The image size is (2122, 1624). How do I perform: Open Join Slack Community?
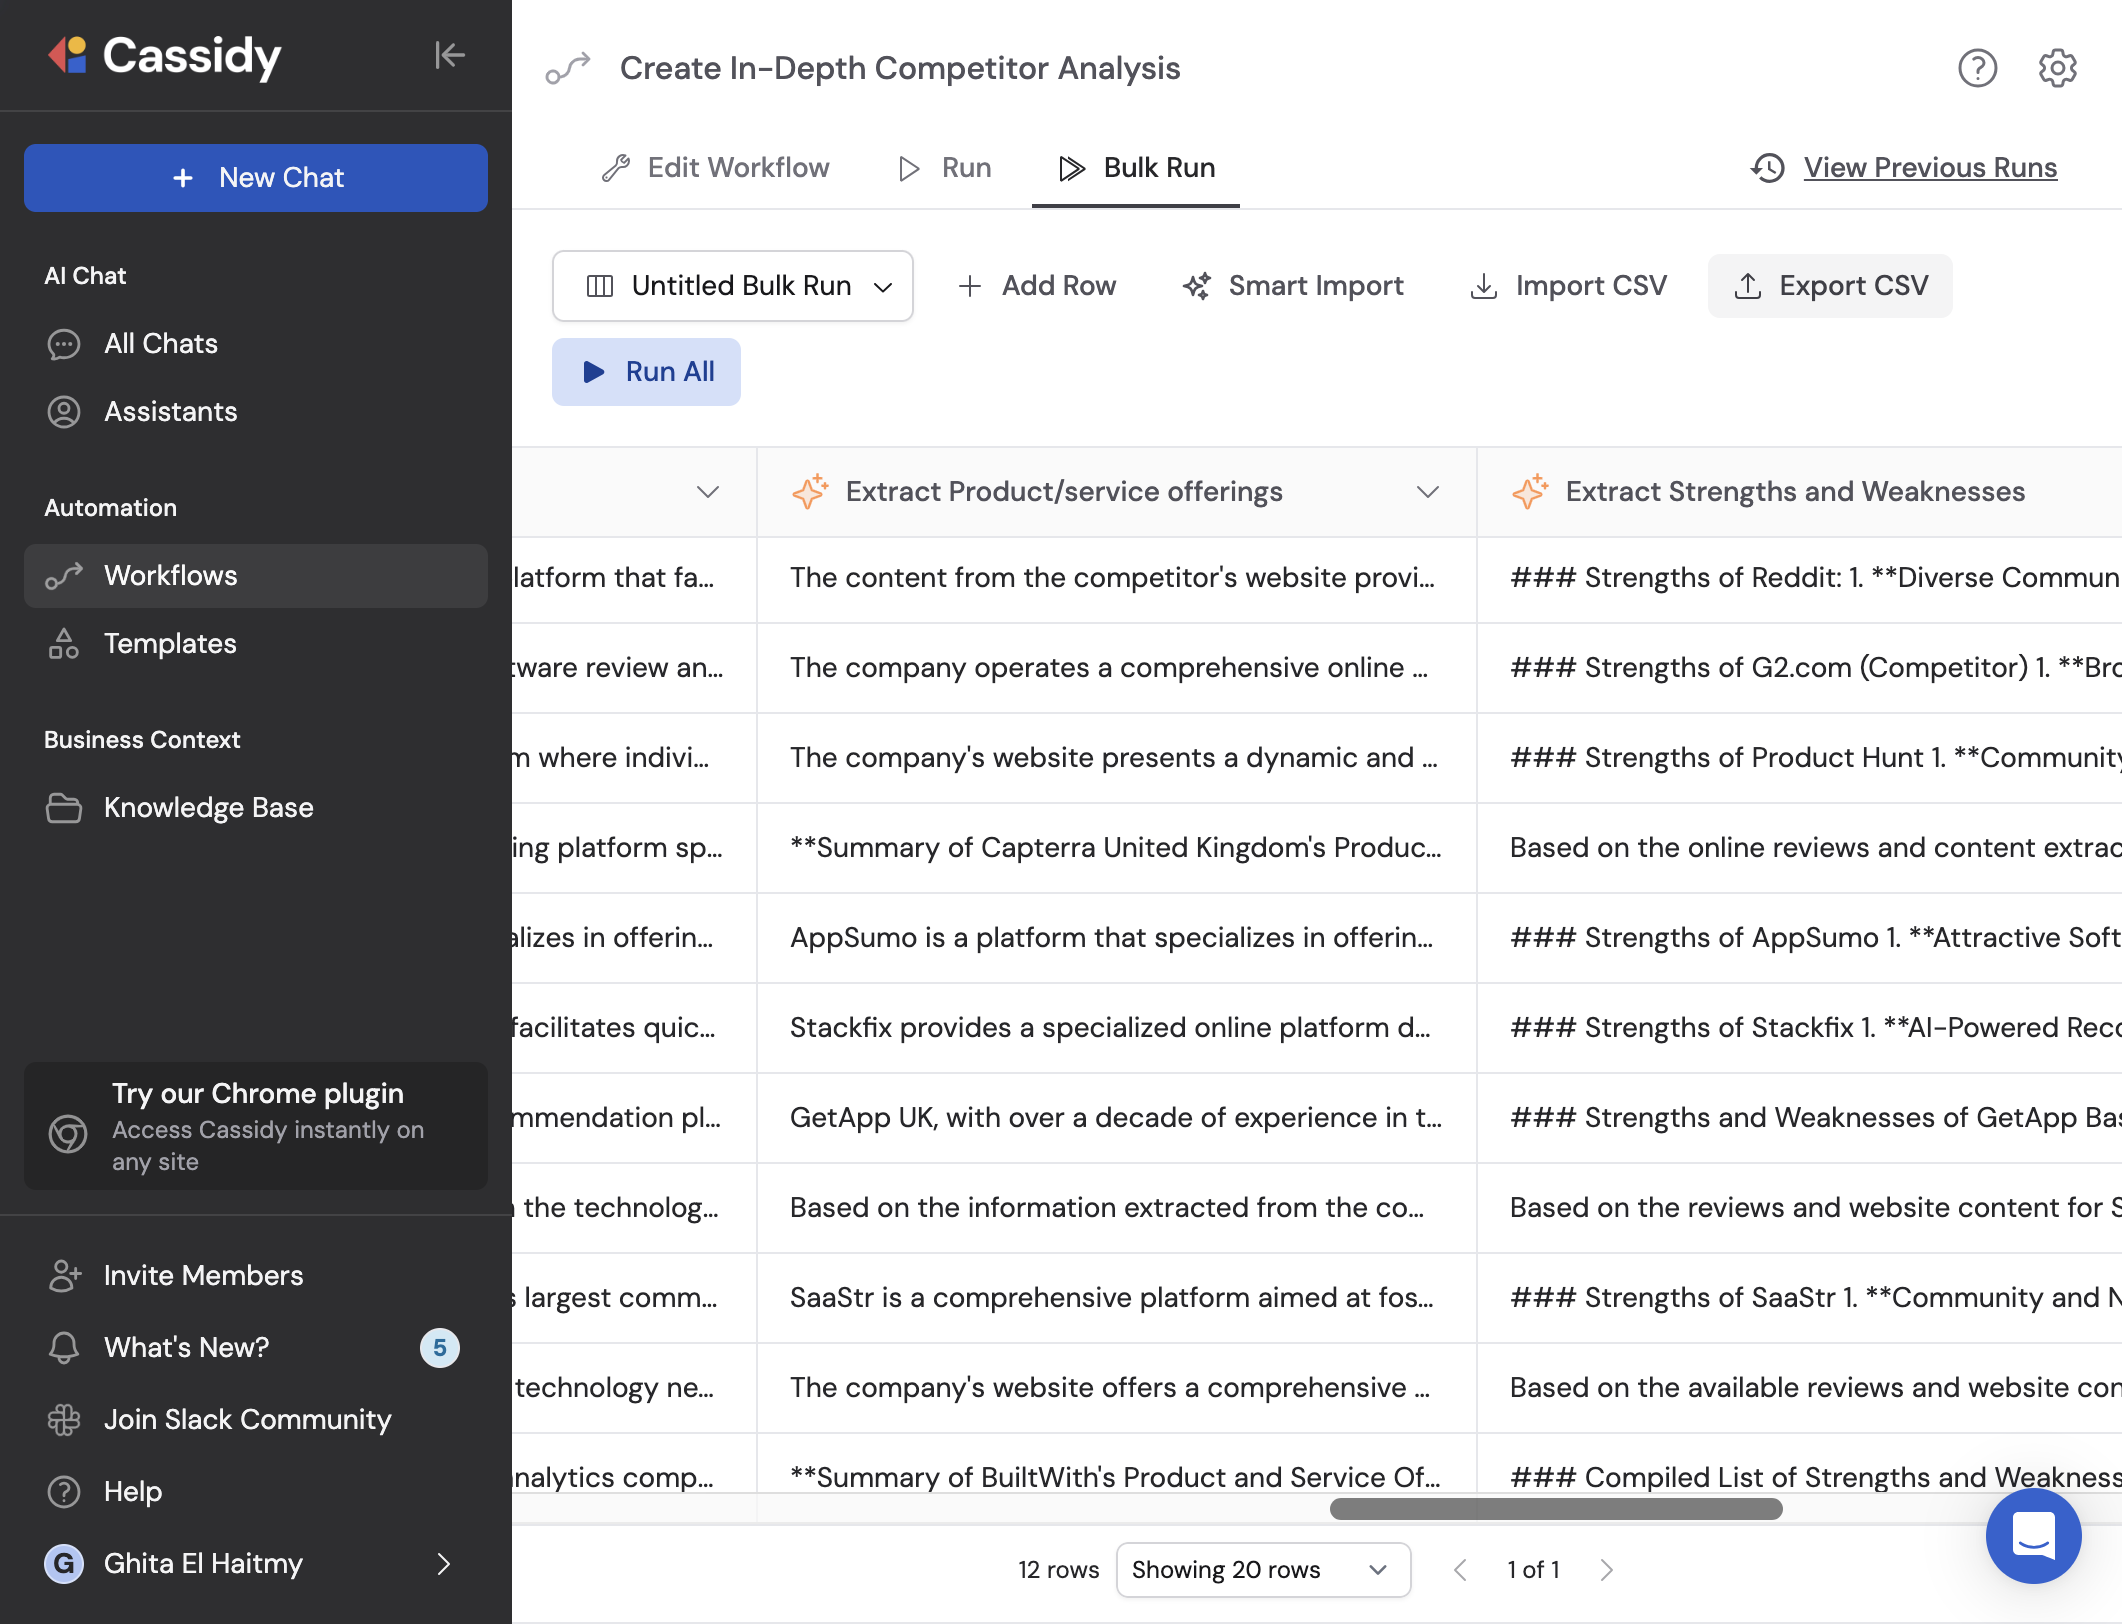256,1420
